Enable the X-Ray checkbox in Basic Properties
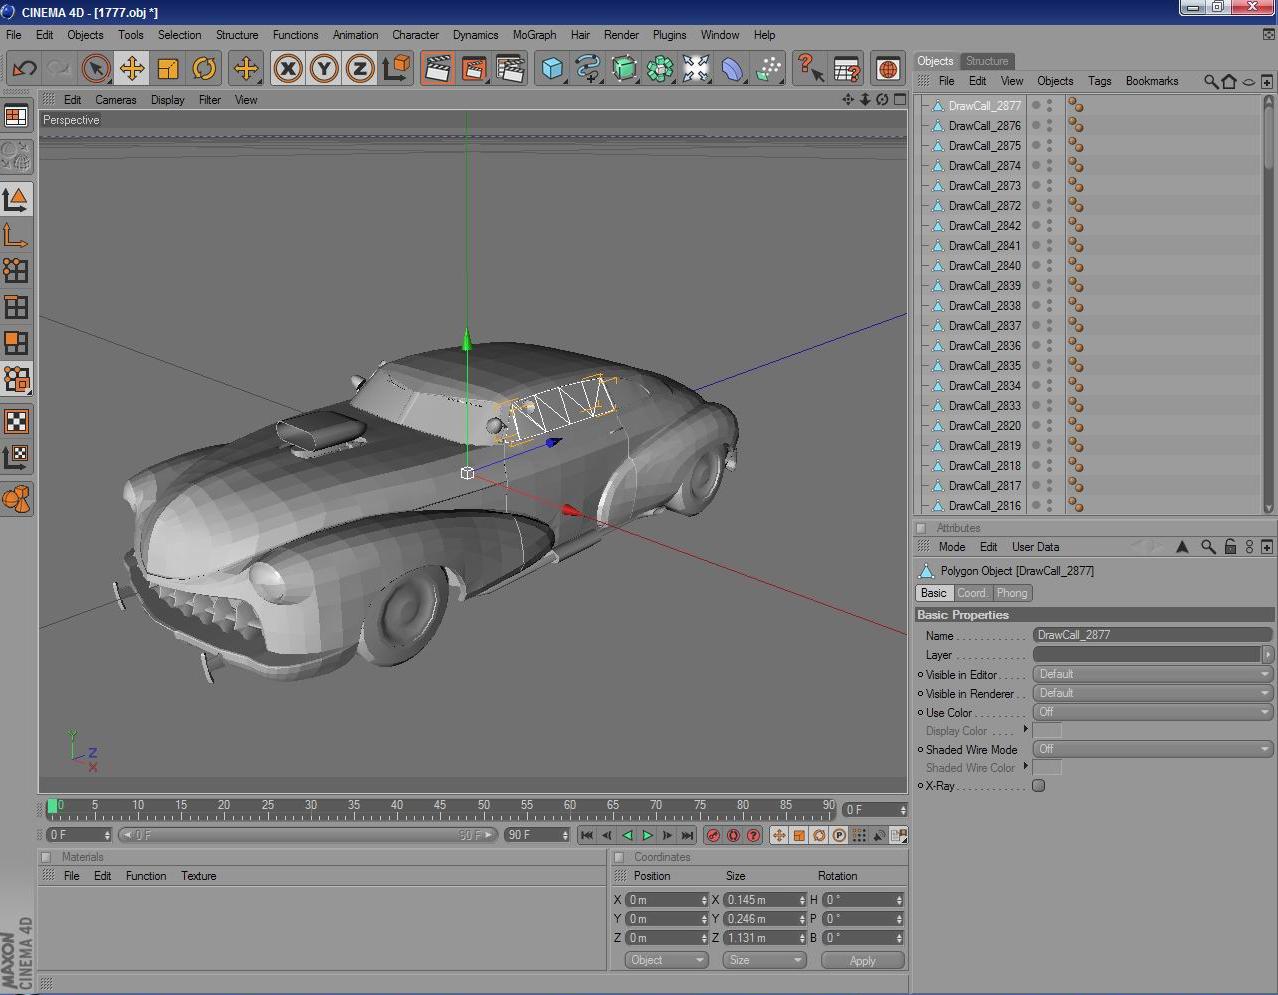The image size is (1278, 995). coord(1038,785)
